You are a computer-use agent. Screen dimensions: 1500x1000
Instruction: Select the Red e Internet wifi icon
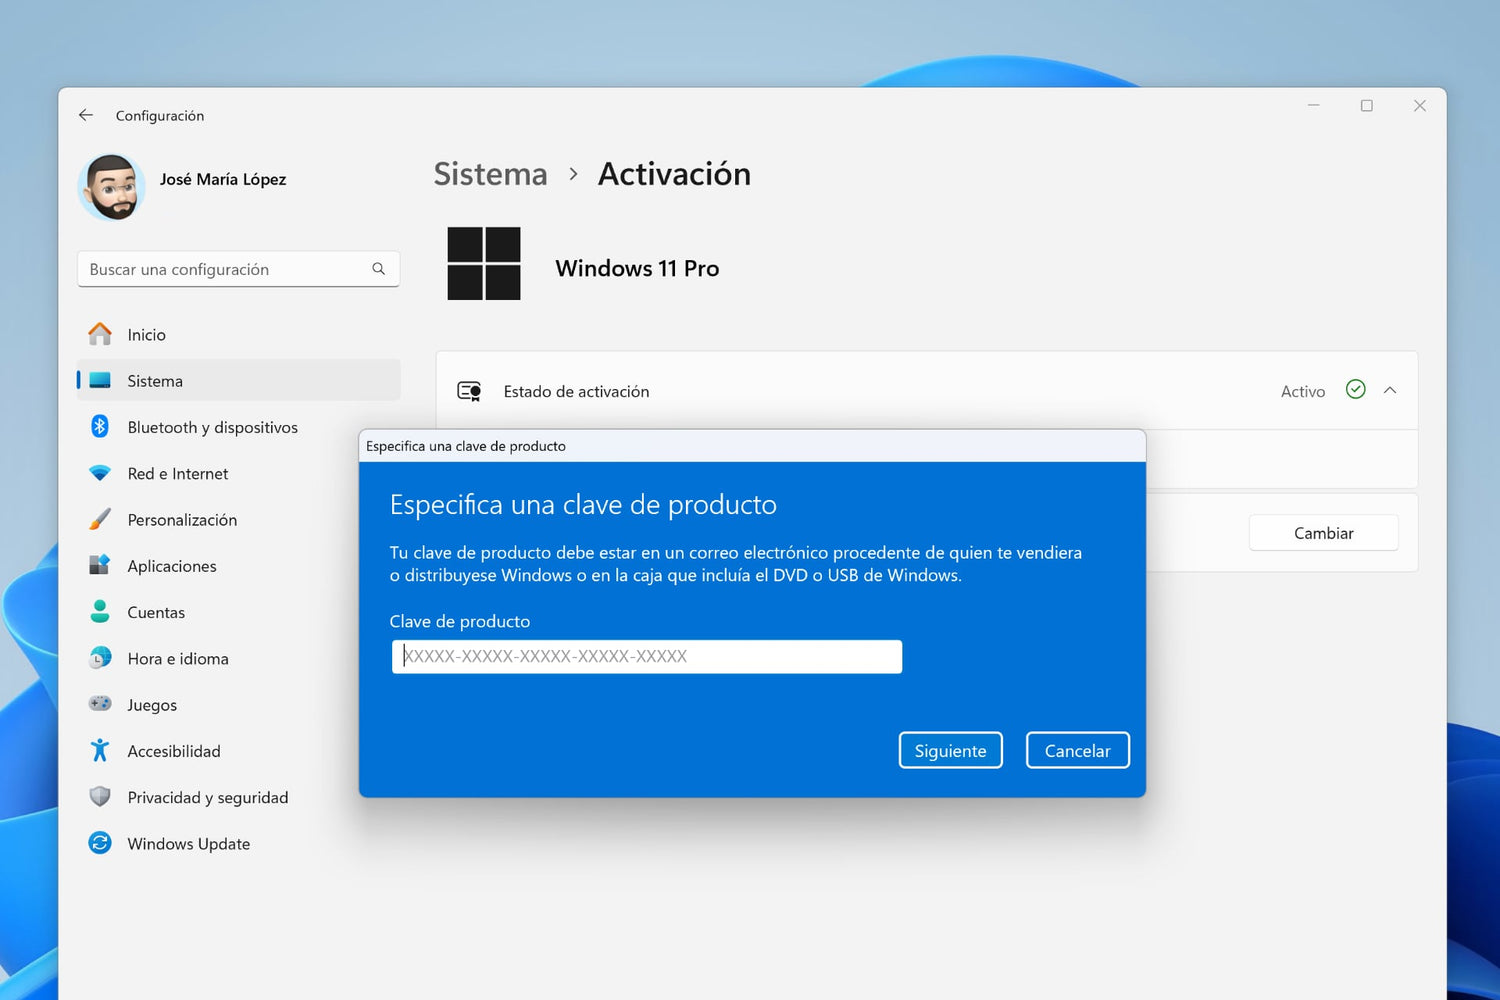[100, 473]
